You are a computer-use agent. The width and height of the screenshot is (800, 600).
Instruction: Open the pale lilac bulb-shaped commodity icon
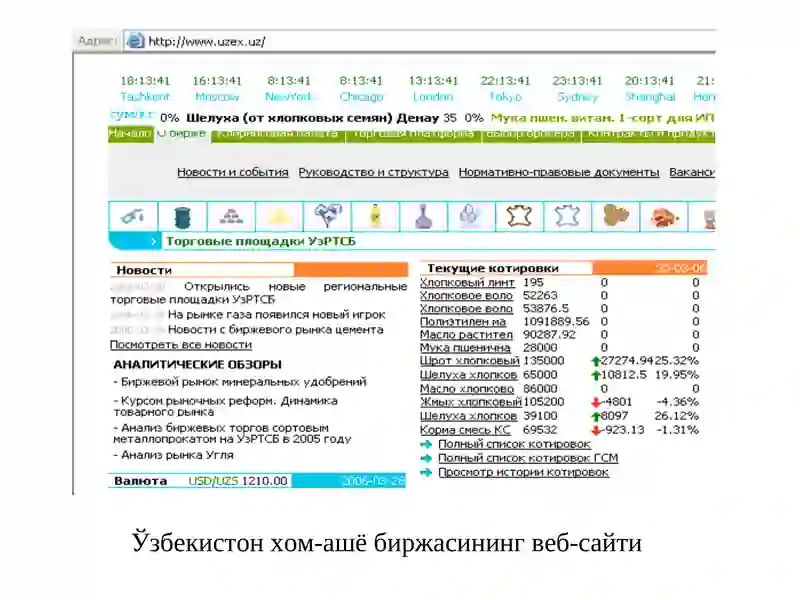tap(471, 216)
